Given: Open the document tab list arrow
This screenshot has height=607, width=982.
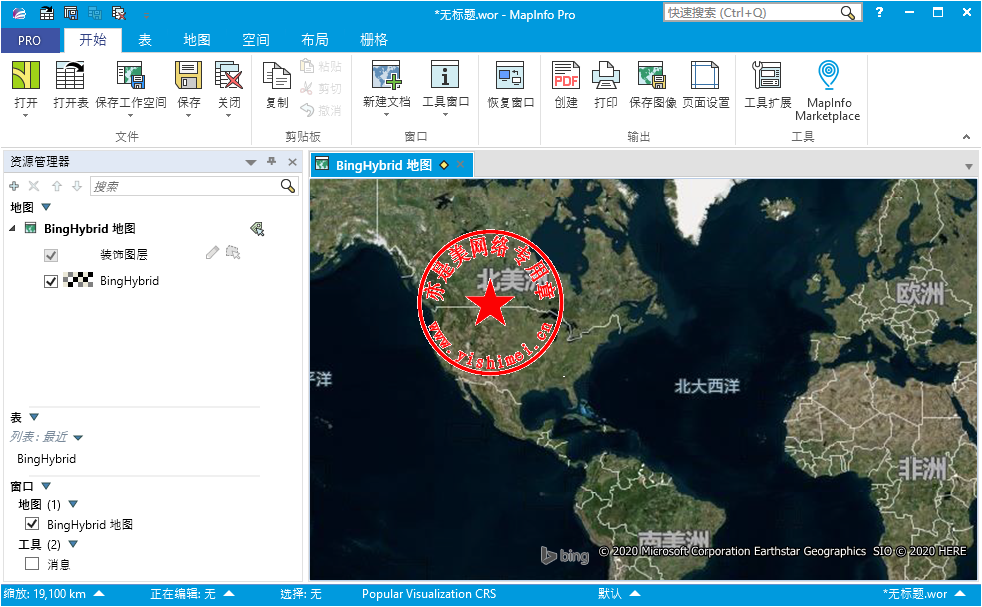Looking at the screenshot, I should [x=969, y=167].
